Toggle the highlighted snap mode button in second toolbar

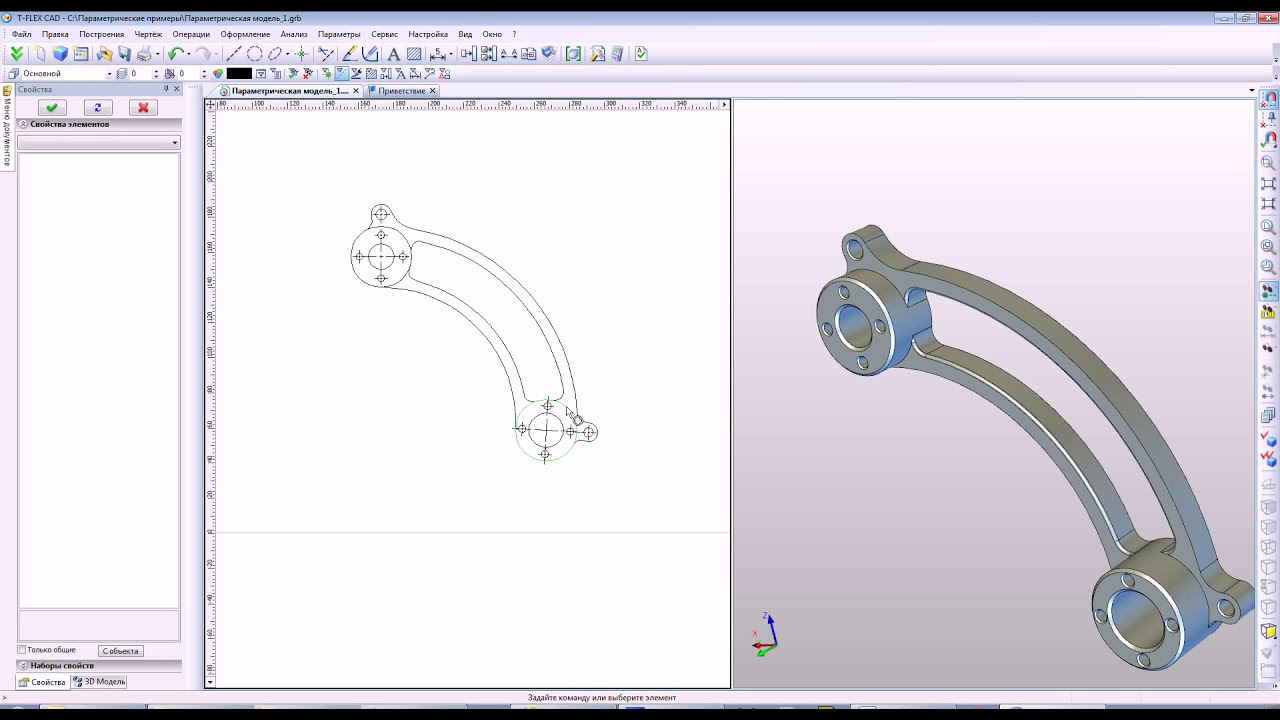(342, 73)
